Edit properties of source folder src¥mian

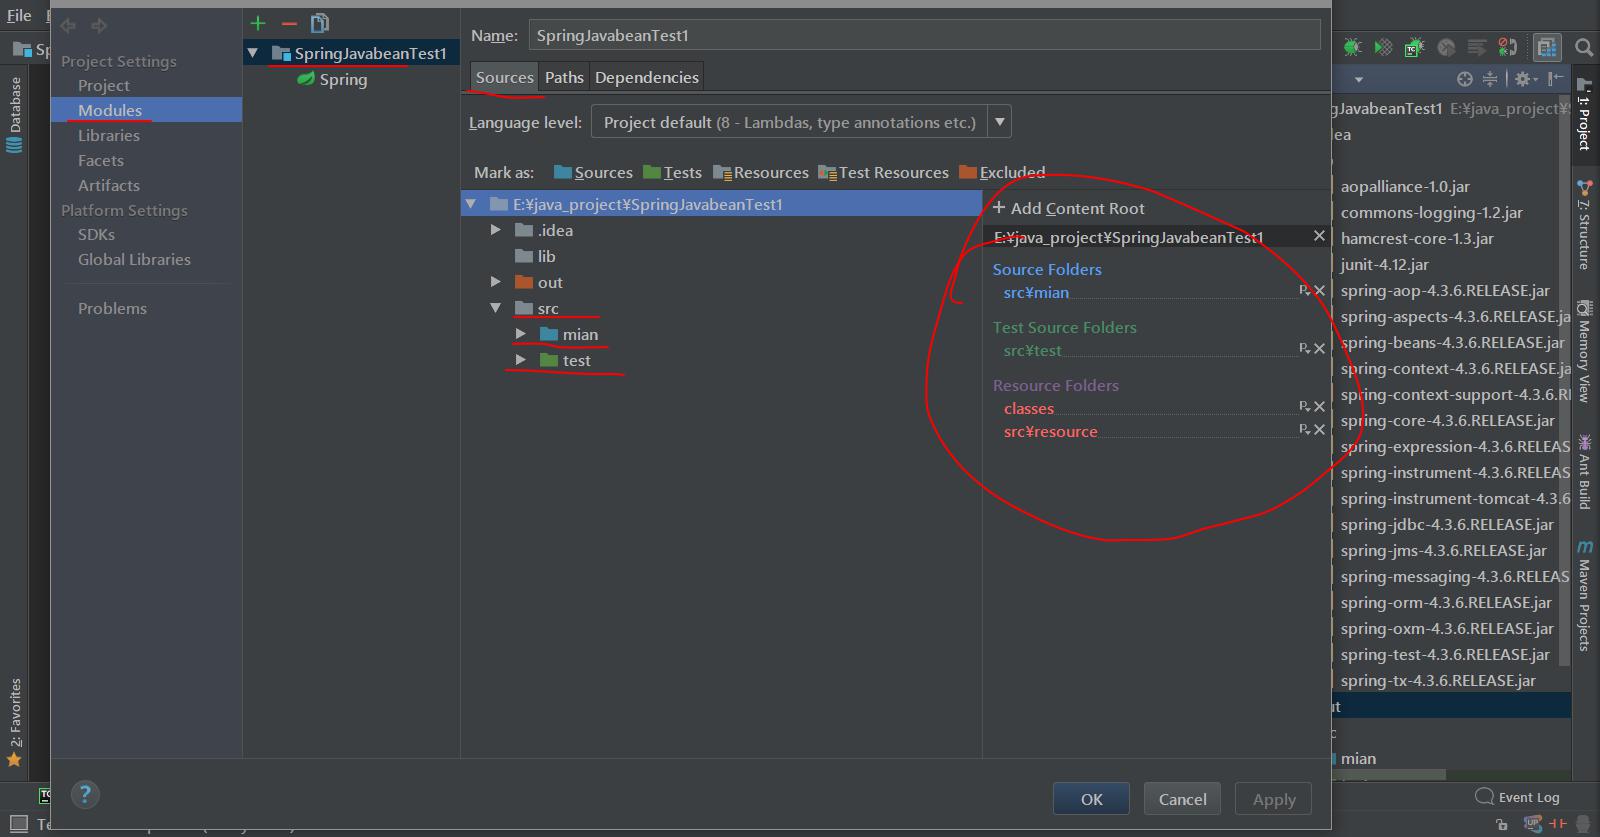(x=1304, y=291)
